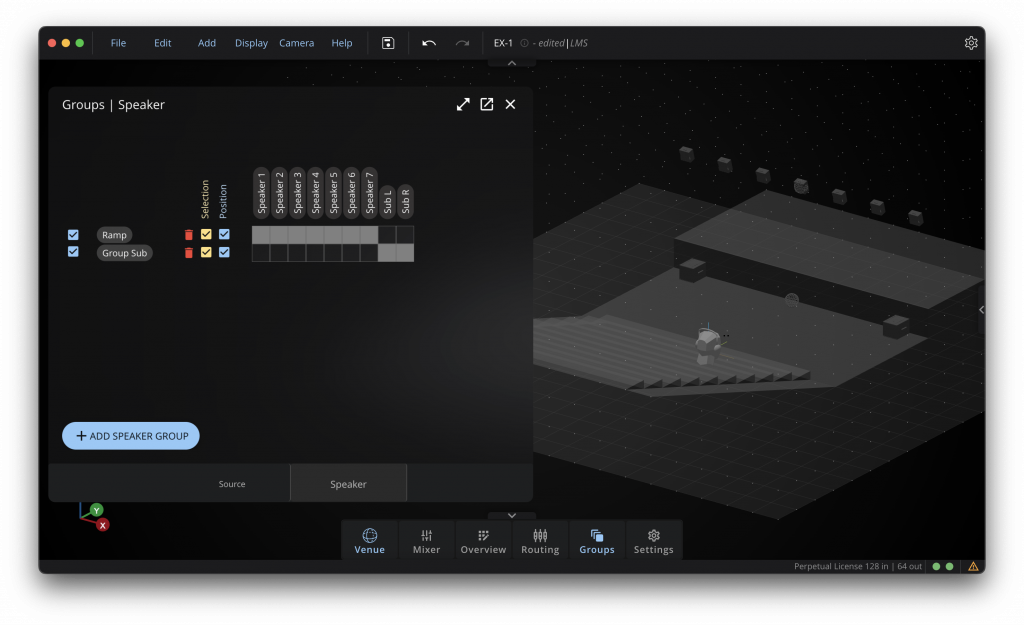The width and height of the screenshot is (1024, 625).
Task: Switch to the Speaker groups tab
Action: (348, 484)
